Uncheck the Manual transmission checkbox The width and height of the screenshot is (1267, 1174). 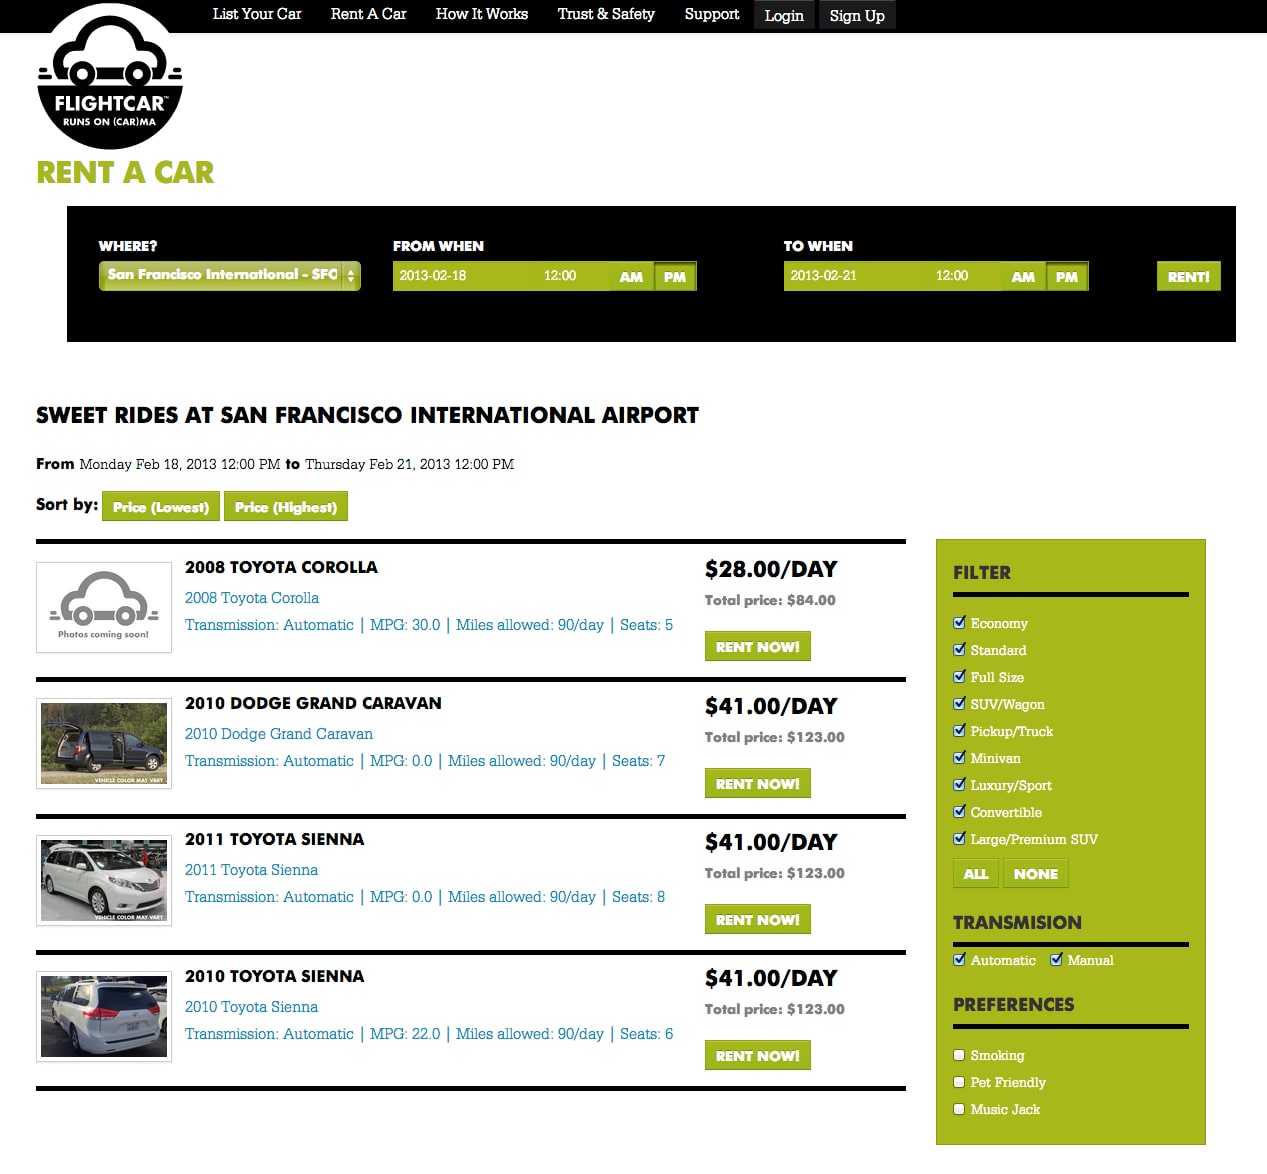point(1057,959)
